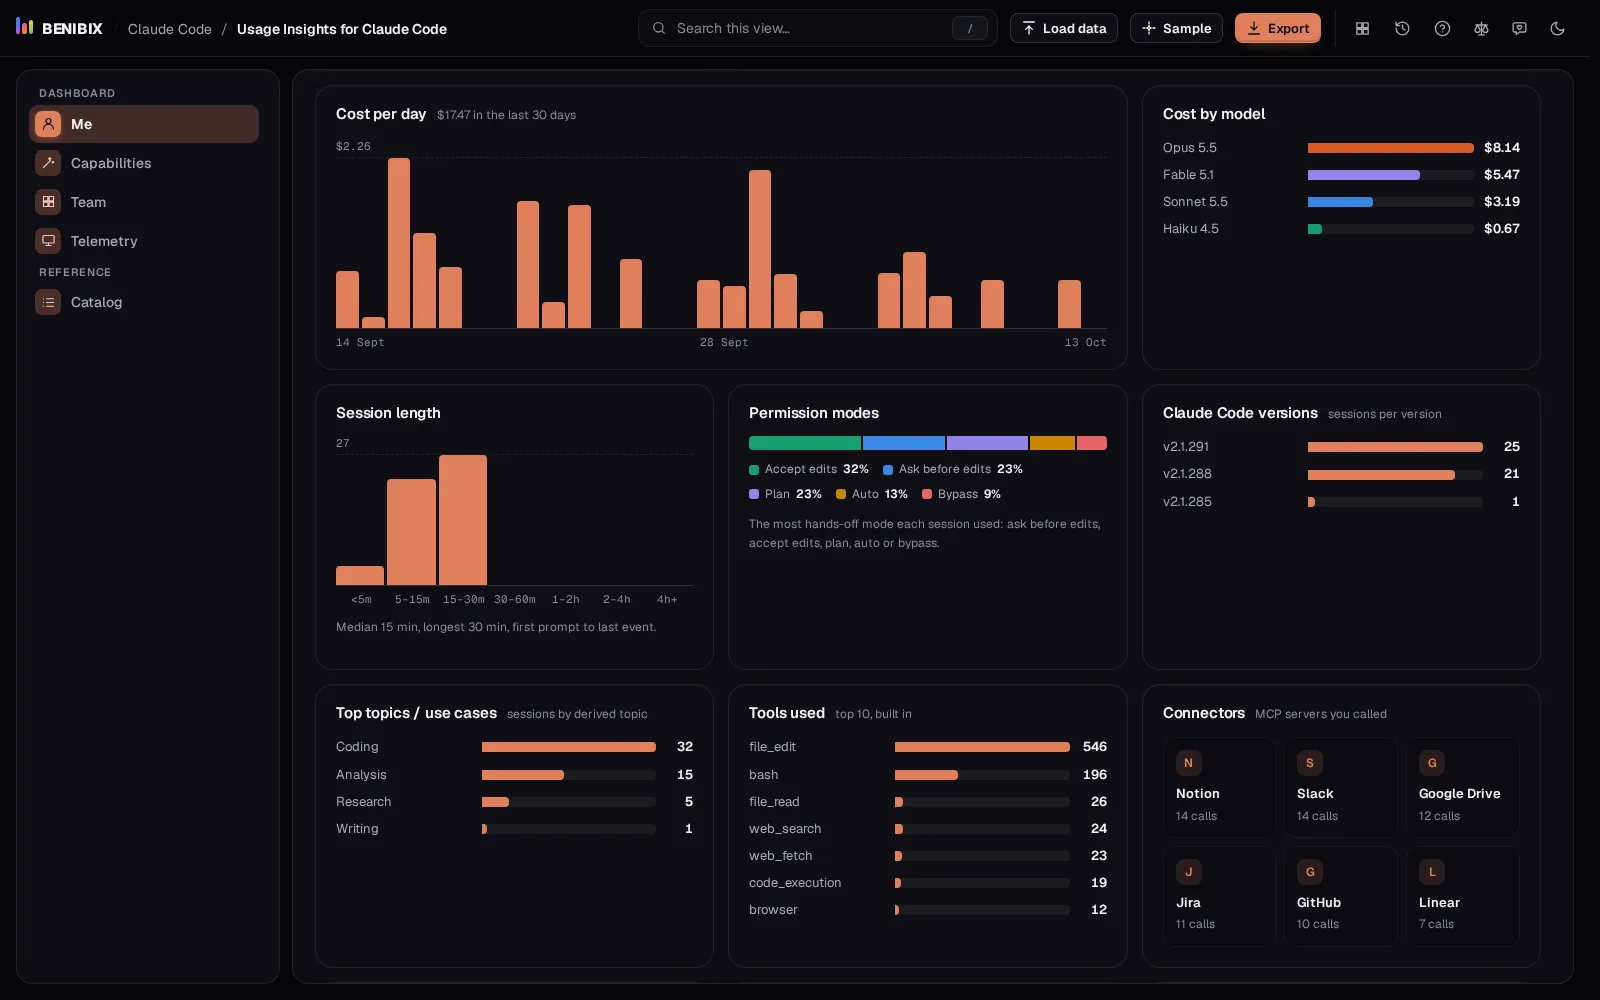The height and width of the screenshot is (1000, 1600).
Task: Open Catalog under Reference
Action: point(144,302)
